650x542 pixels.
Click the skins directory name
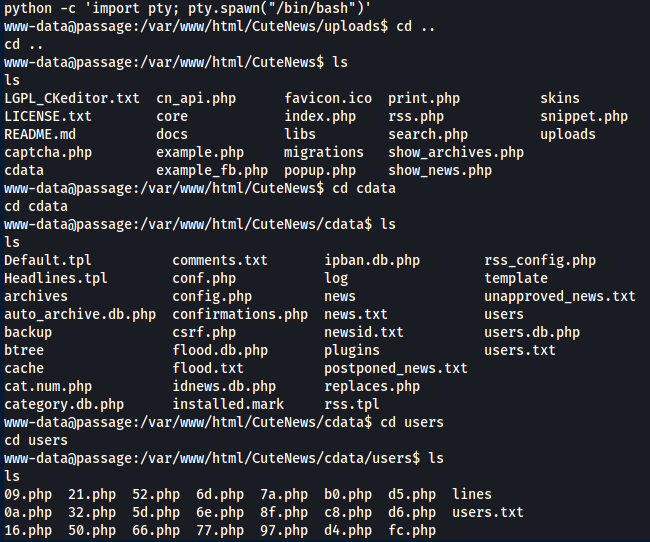point(560,98)
